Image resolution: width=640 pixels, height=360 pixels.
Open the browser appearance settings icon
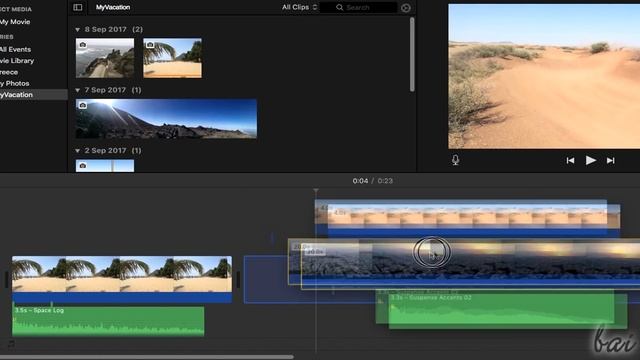tap(406, 8)
